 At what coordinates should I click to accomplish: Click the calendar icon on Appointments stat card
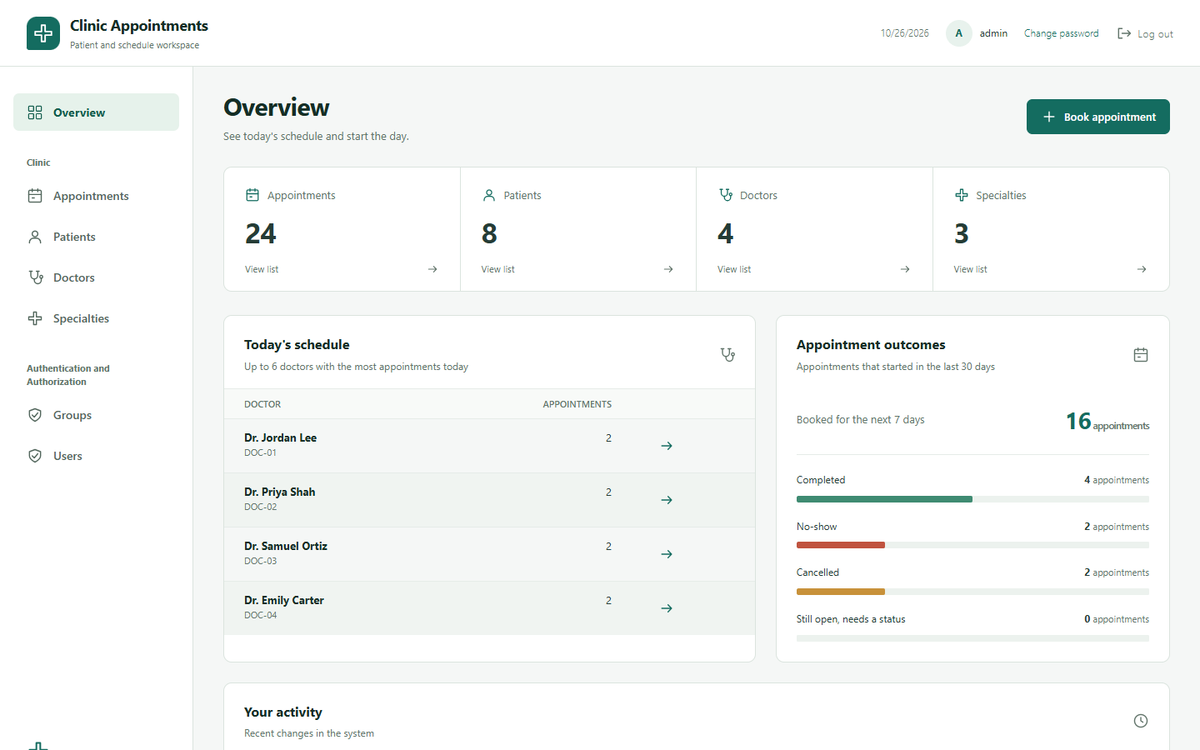point(252,195)
